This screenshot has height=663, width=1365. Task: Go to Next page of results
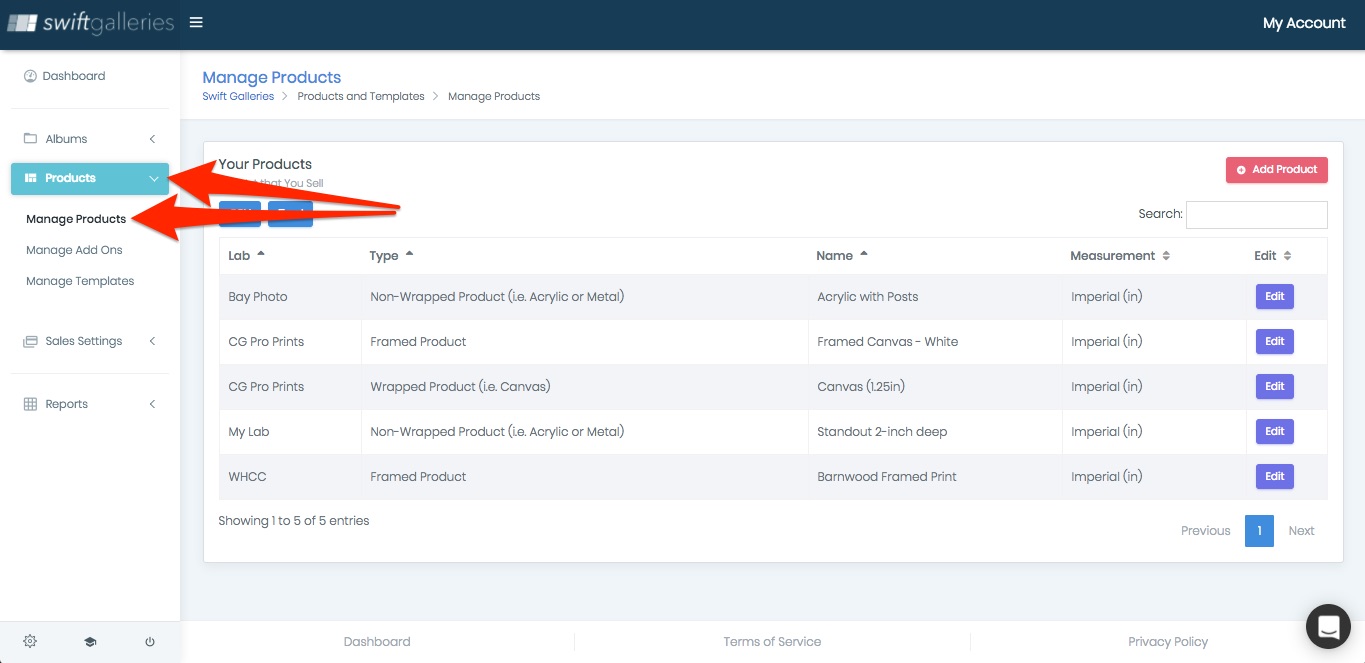(x=1301, y=531)
